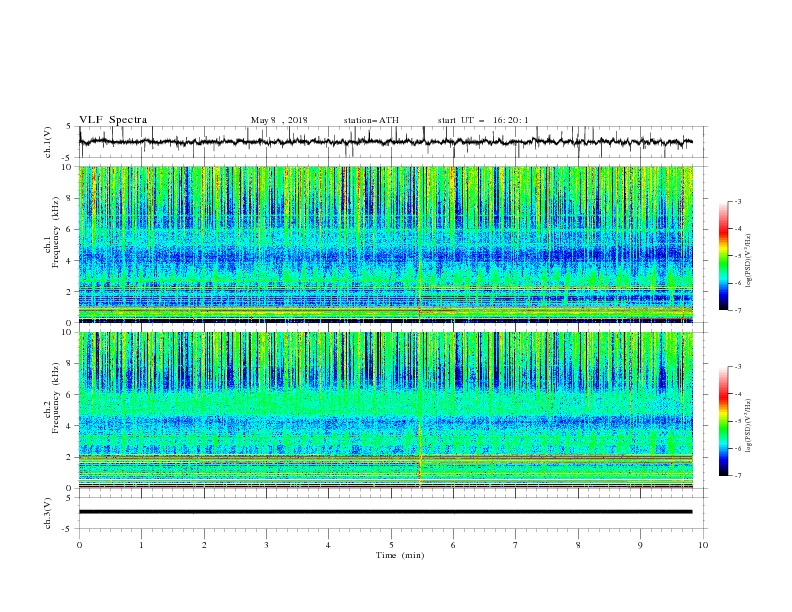This screenshot has height=612, width=792.
Task: Click the "station=ATH" header label
Action: (x=371, y=120)
